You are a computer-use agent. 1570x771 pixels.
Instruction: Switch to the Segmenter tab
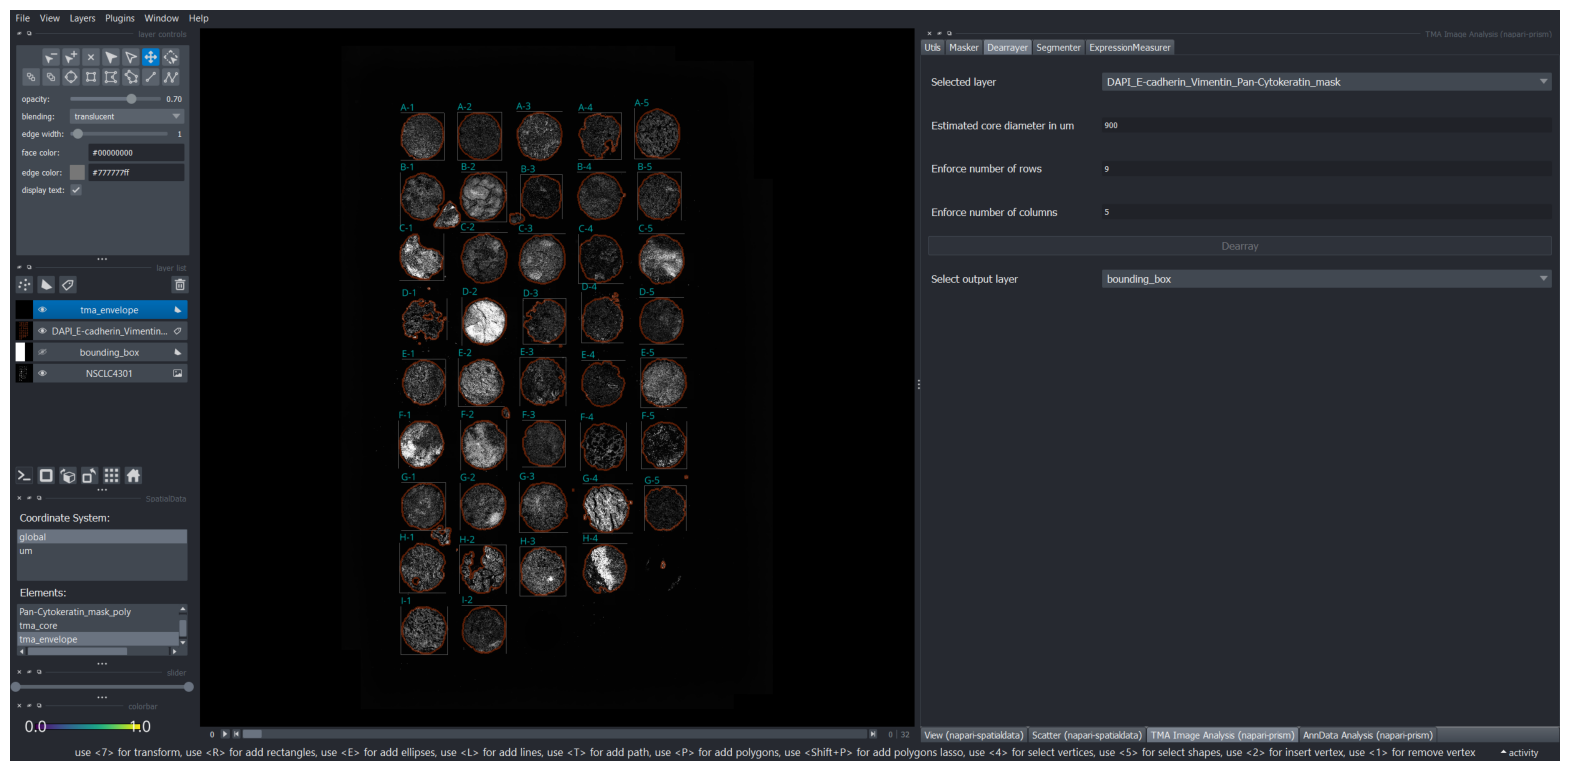point(1058,47)
